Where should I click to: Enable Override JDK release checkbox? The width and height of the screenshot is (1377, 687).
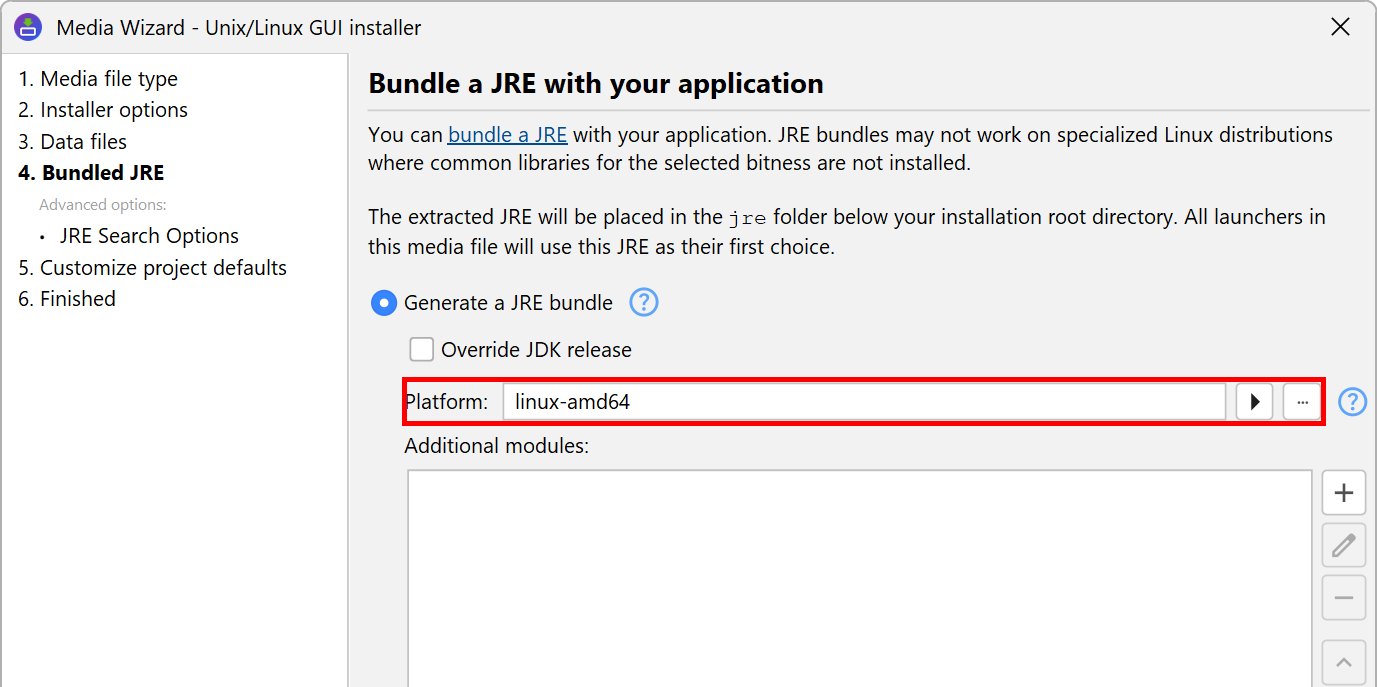[422, 350]
